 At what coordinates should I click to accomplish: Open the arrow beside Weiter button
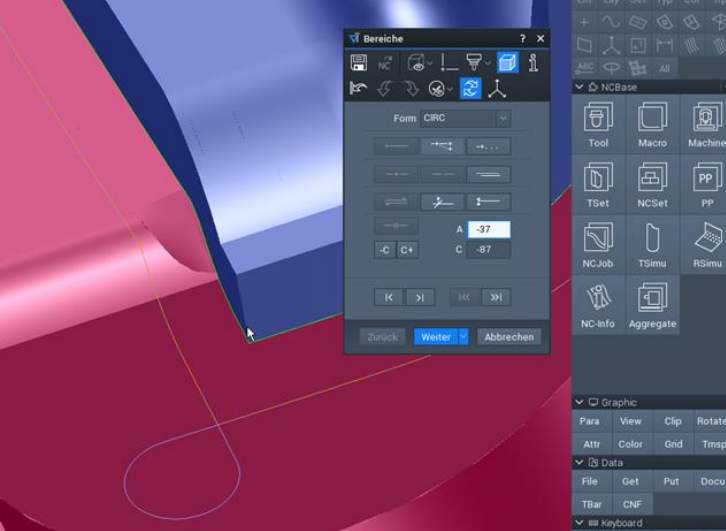[x=463, y=337]
